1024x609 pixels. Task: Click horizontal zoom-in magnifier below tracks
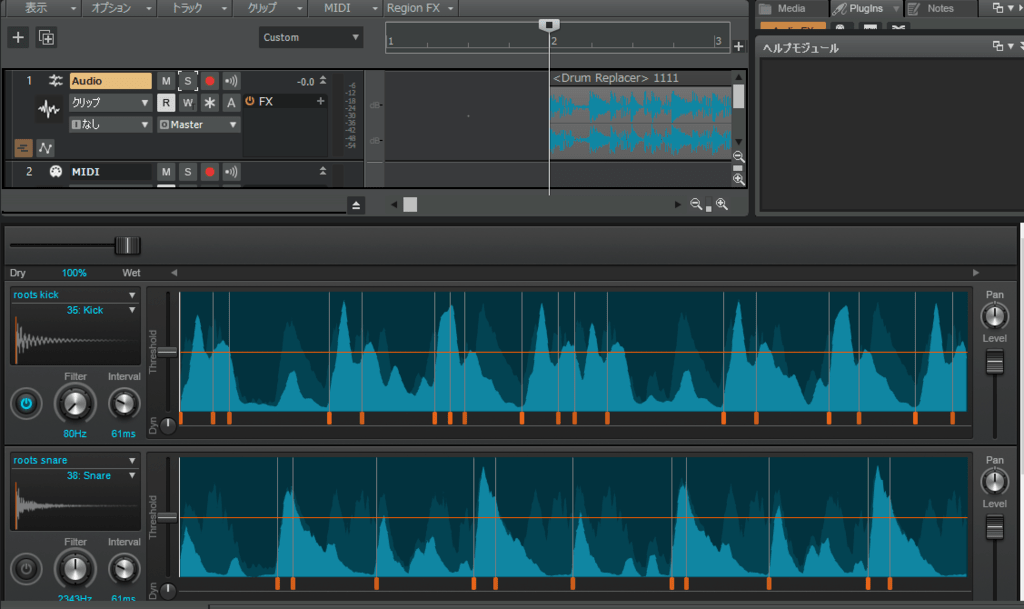point(722,204)
